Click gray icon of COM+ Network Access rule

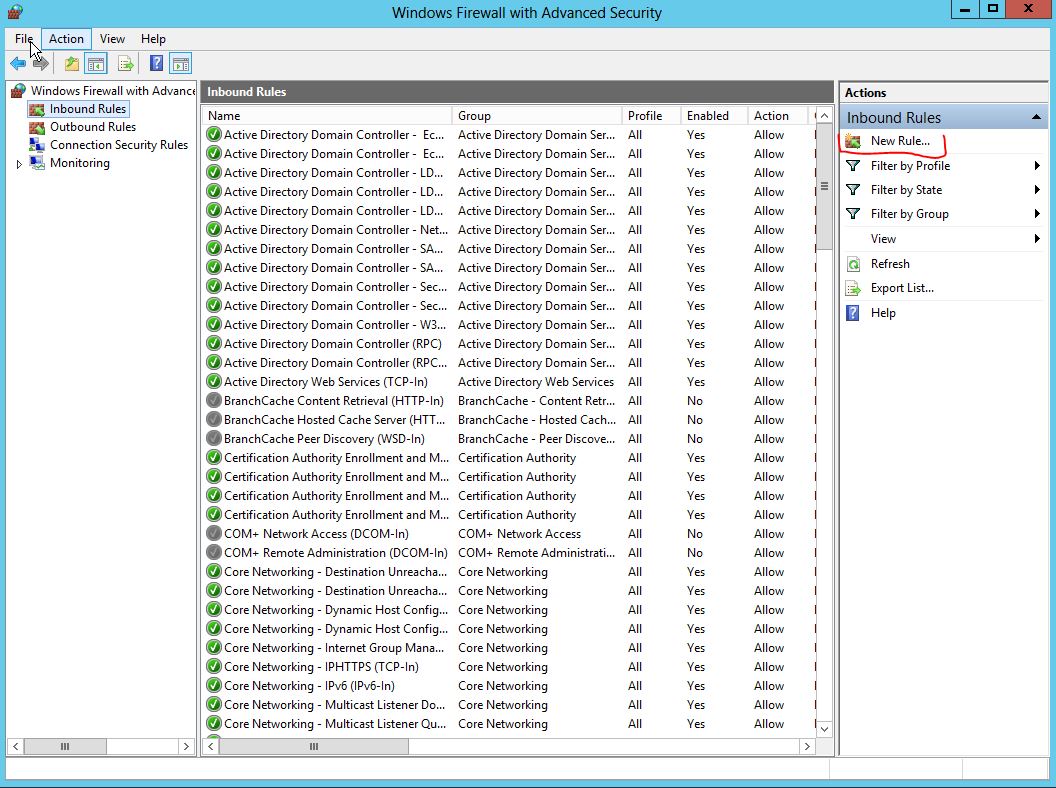213,534
